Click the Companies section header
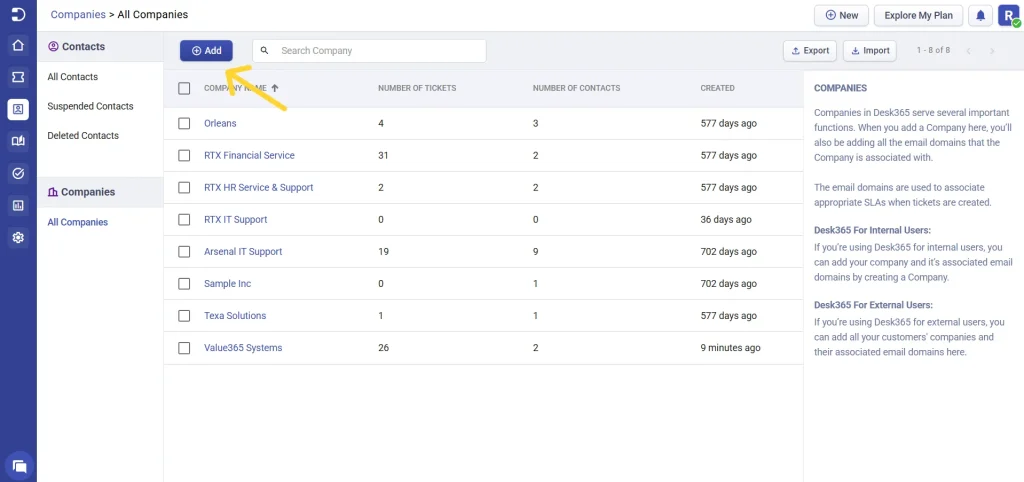Screen dimensions: 1024x482 pyautogui.click(x=100, y=192)
